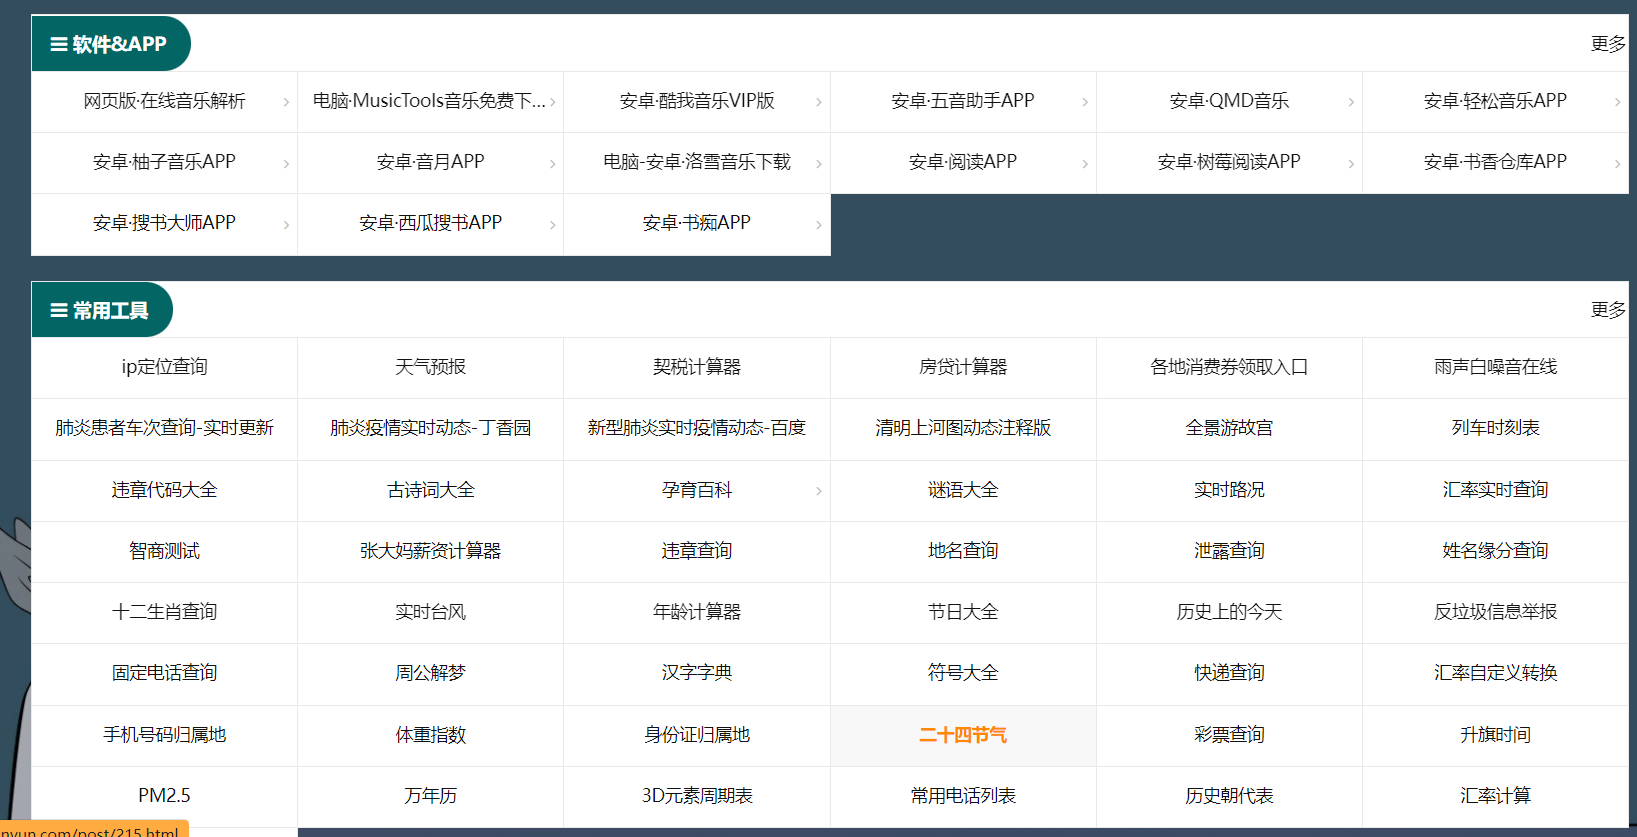This screenshot has width=1637, height=837.
Task: Select 房贷计算器 tool
Action: coord(962,367)
